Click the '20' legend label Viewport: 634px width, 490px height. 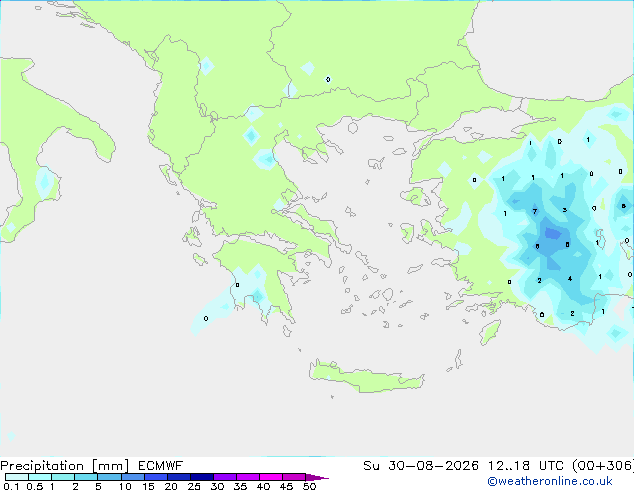click(171, 486)
